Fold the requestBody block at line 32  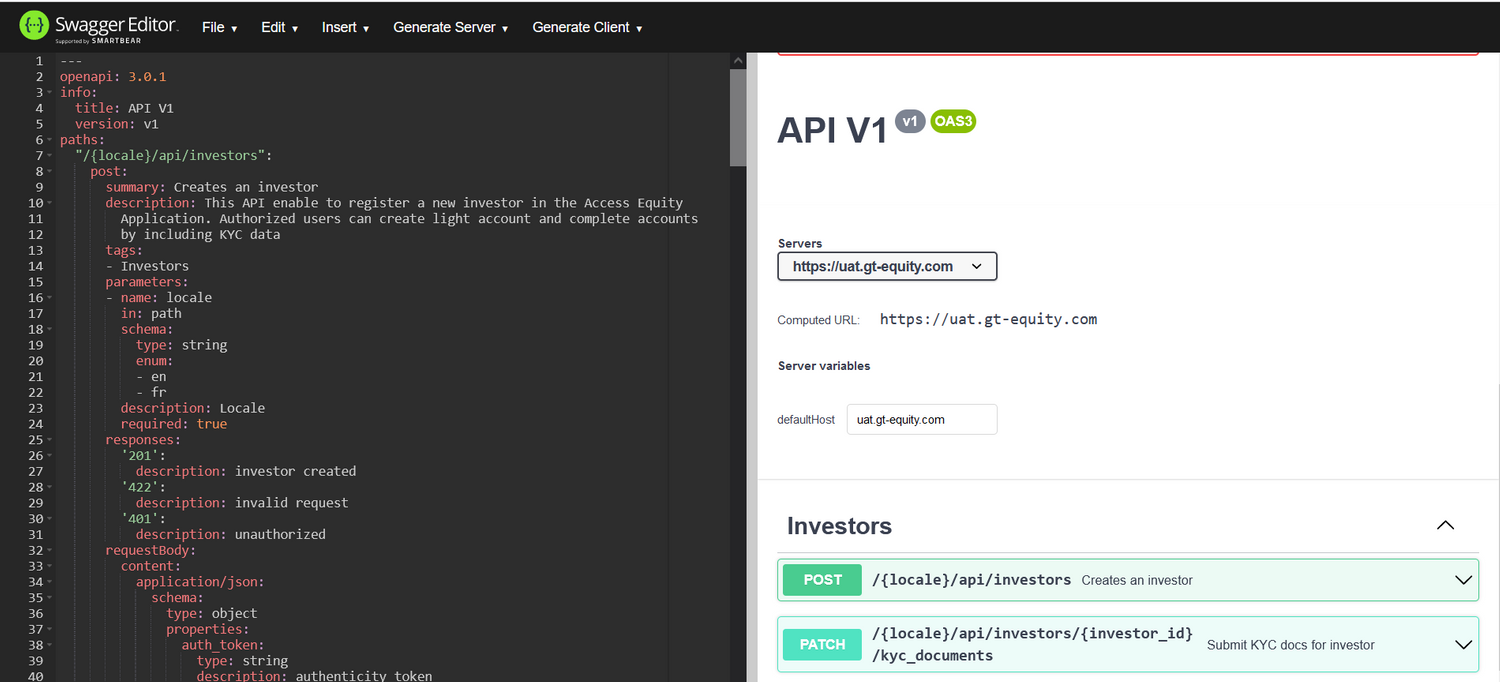click(x=50, y=550)
